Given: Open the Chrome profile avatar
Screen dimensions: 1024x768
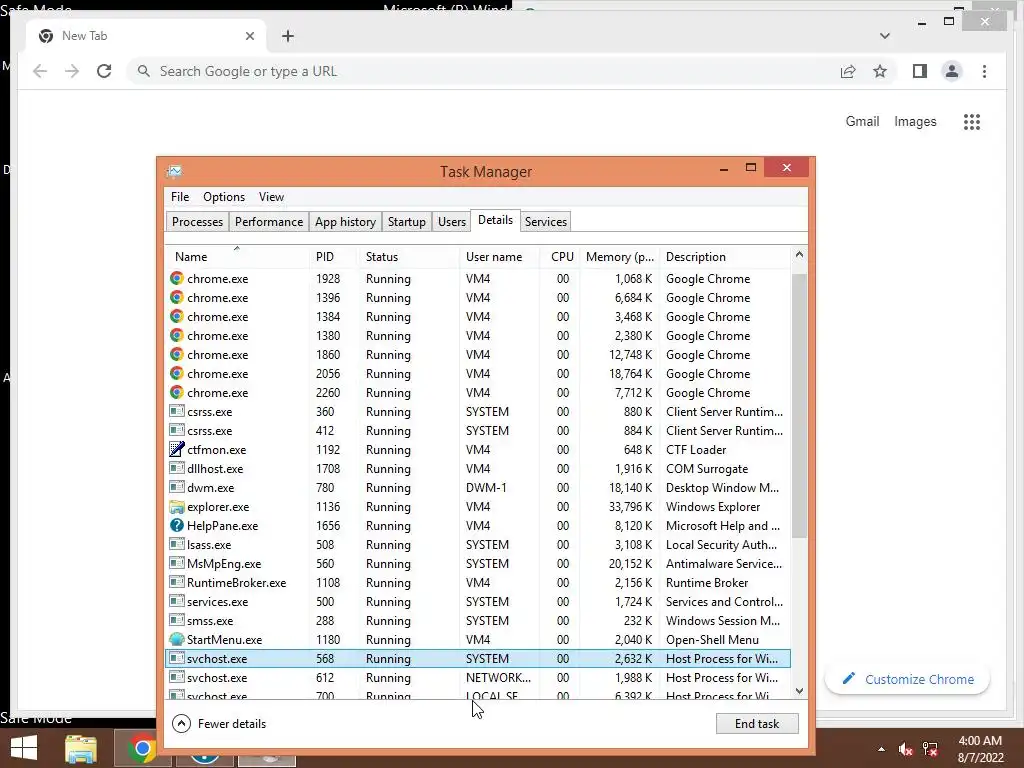Looking at the screenshot, I should (x=952, y=71).
